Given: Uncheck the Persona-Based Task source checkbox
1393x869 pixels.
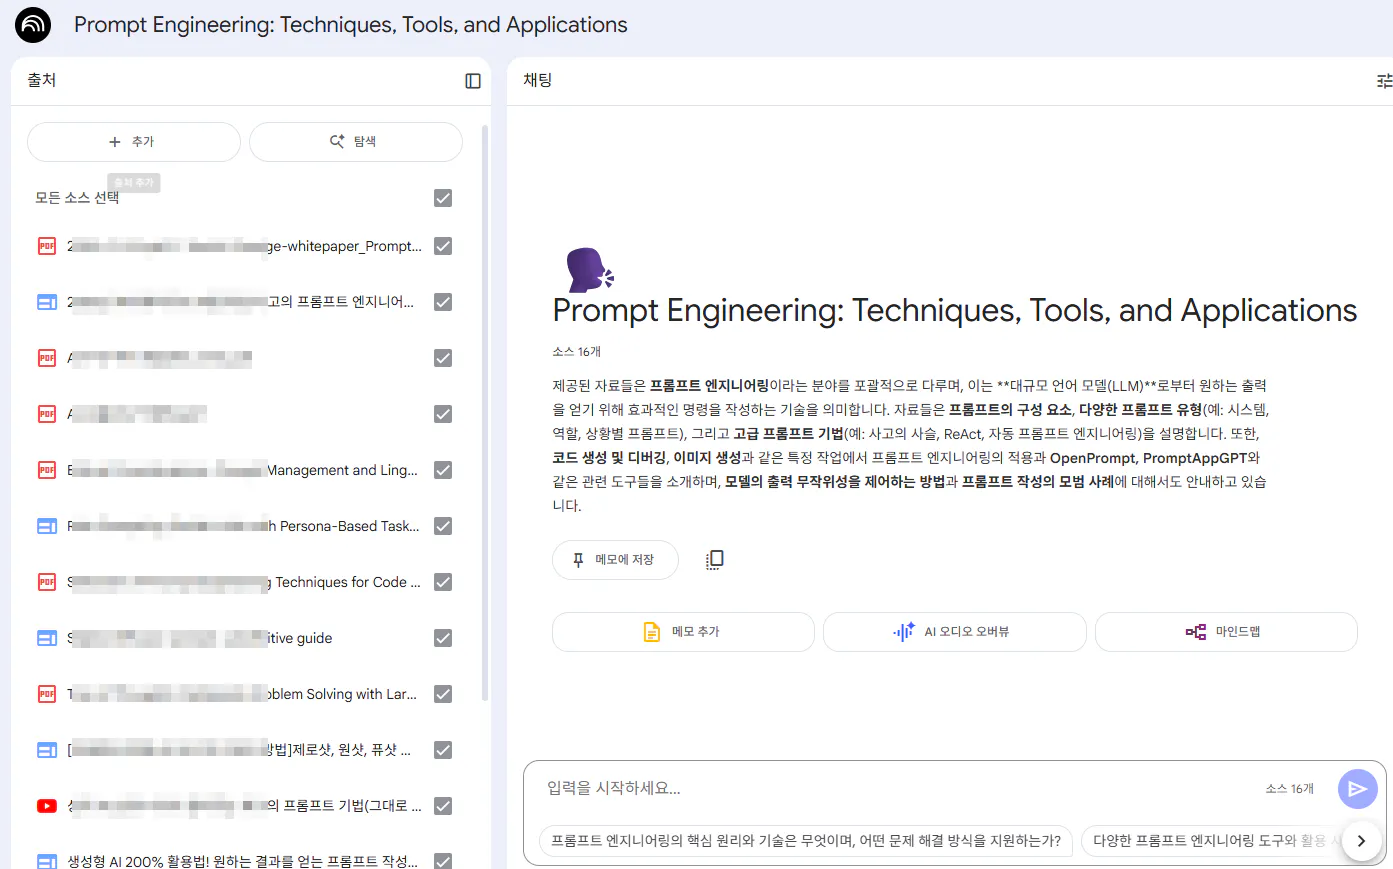Looking at the screenshot, I should tap(443, 526).
